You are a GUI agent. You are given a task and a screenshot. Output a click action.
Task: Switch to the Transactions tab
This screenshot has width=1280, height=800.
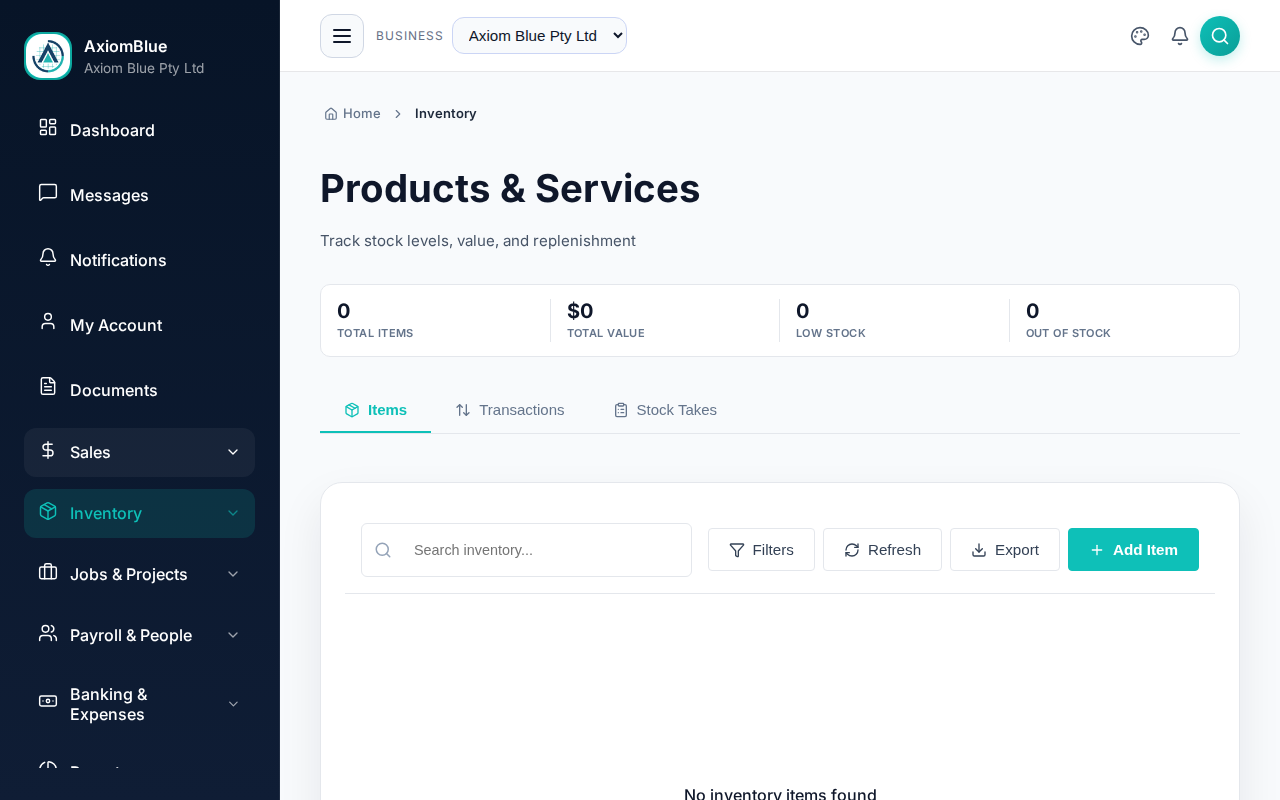point(510,410)
